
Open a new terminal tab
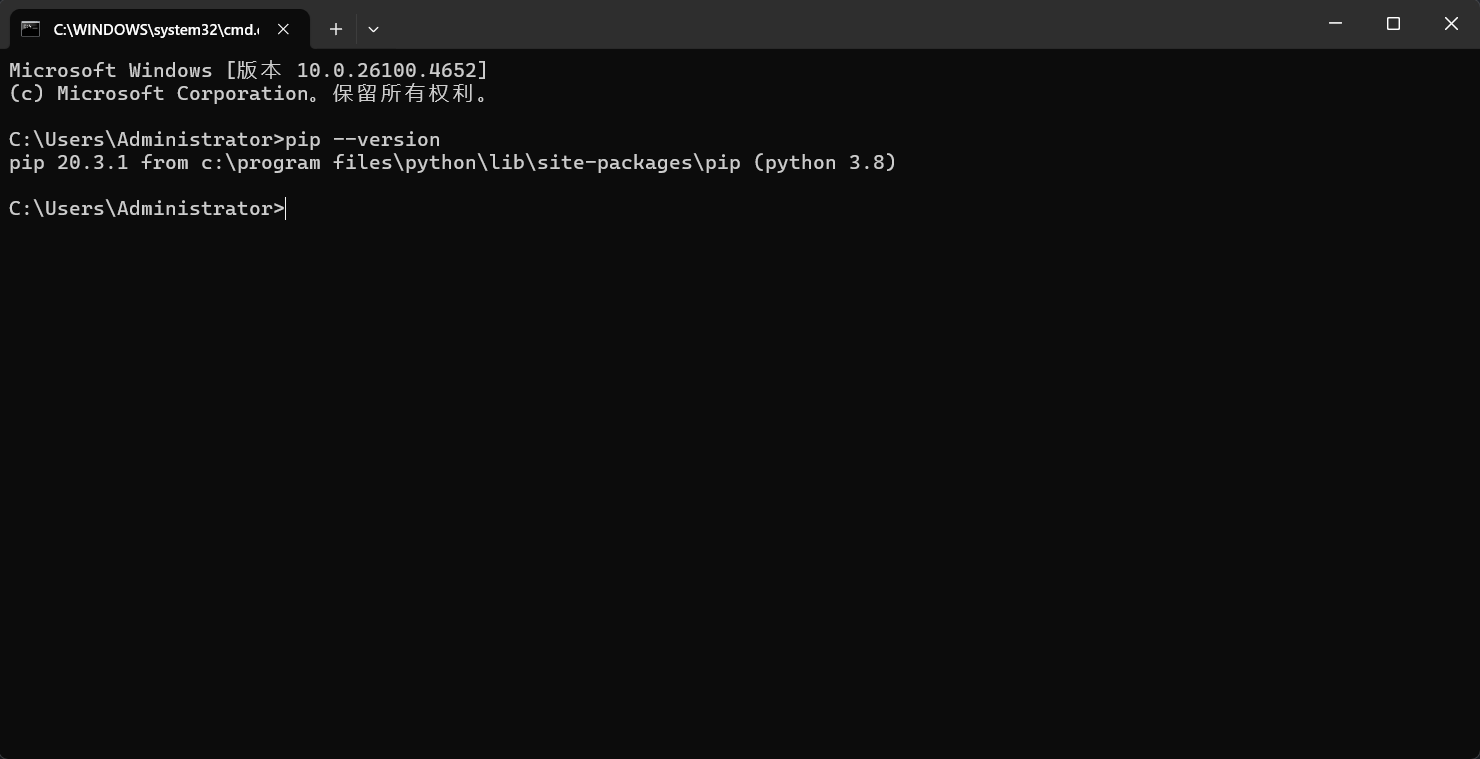(336, 29)
